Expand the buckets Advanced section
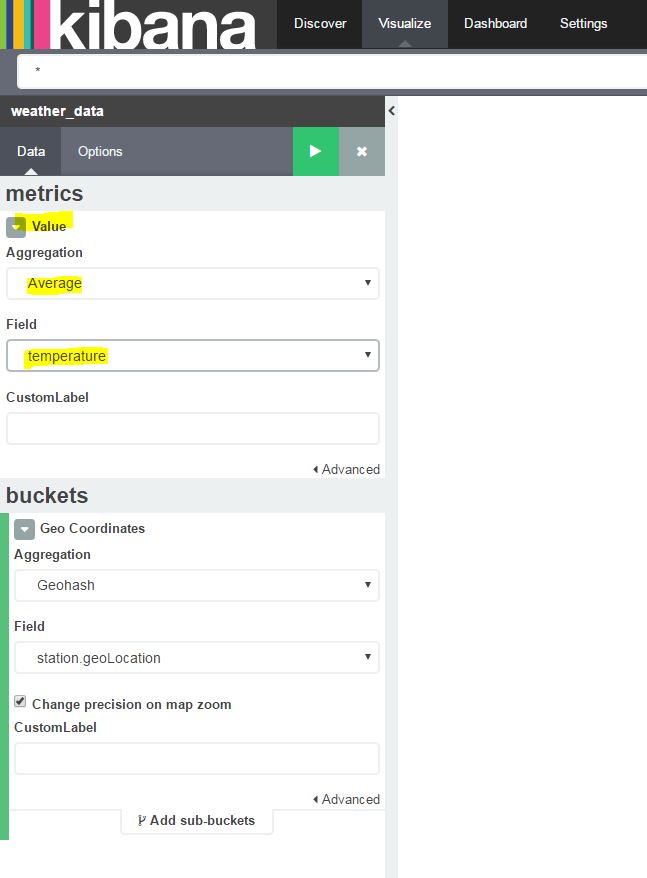Image resolution: width=647 pixels, height=878 pixels. [x=346, y=799]
